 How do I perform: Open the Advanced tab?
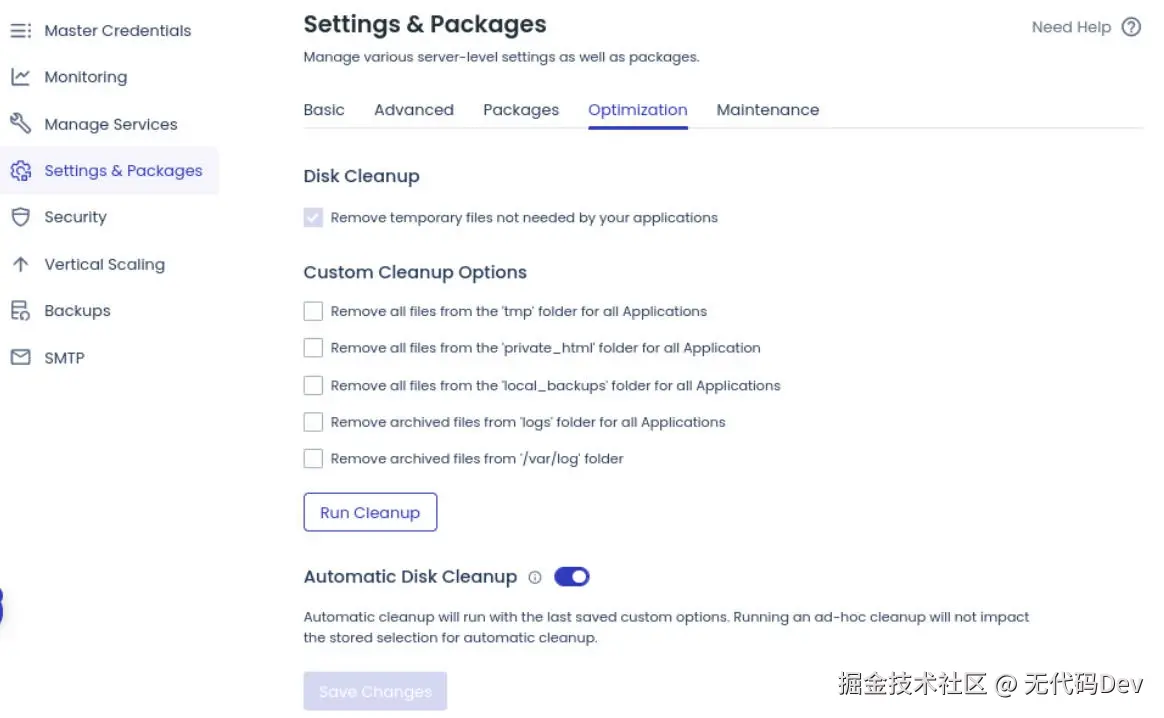point(413,110)
